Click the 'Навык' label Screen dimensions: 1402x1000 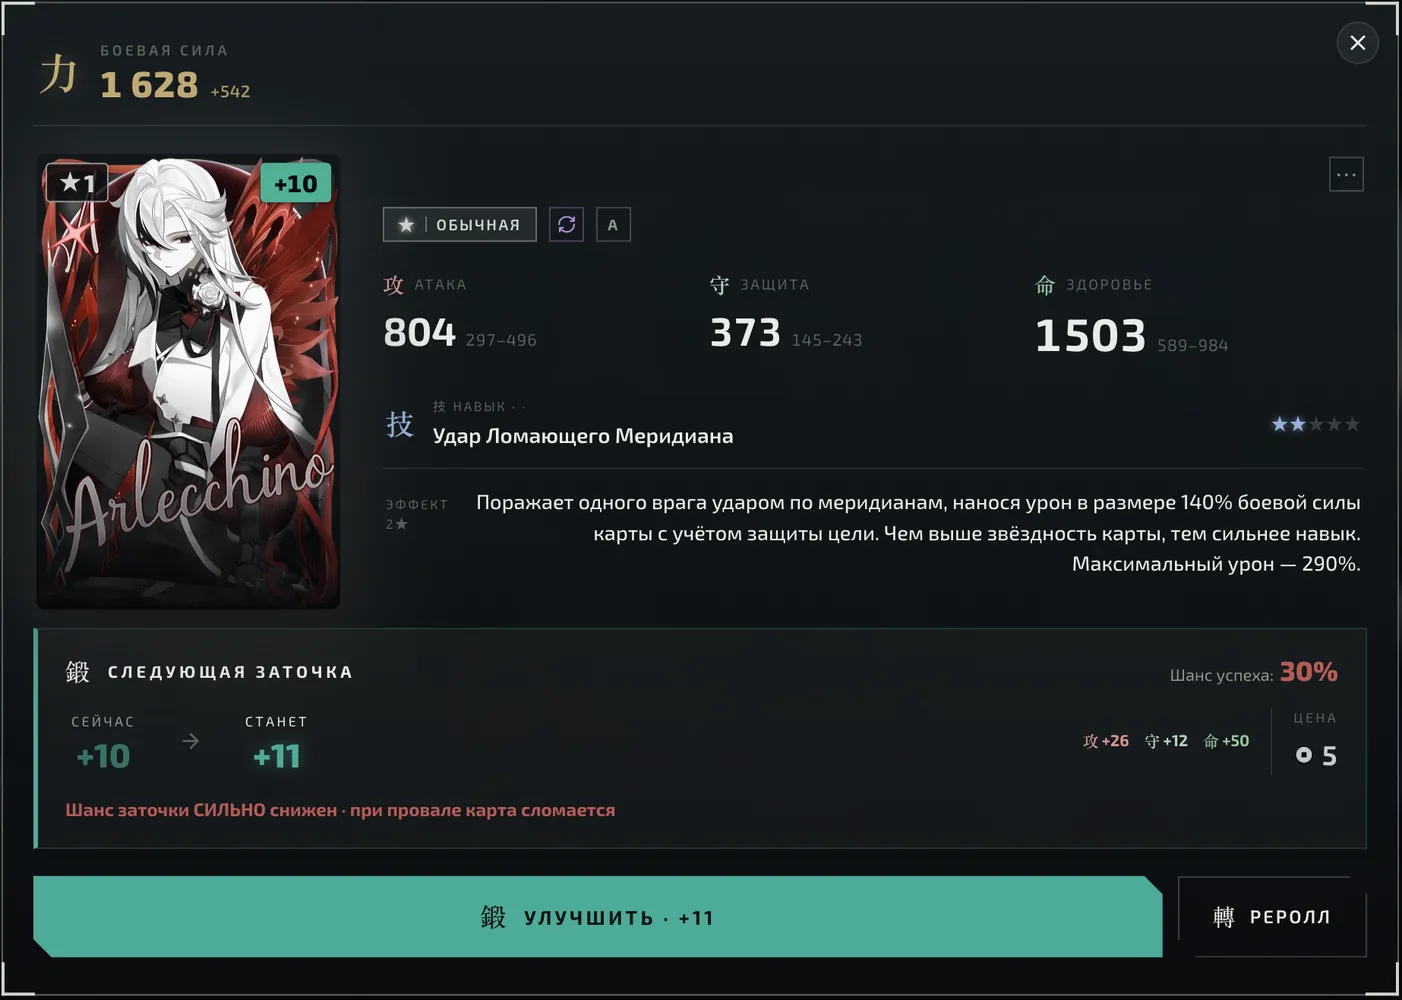pyautogui.click(x=479, y=407)
